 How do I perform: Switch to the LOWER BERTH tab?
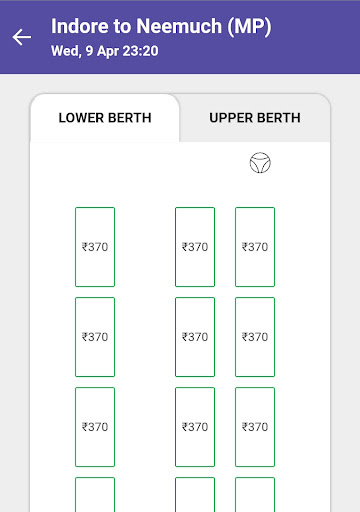105,118
